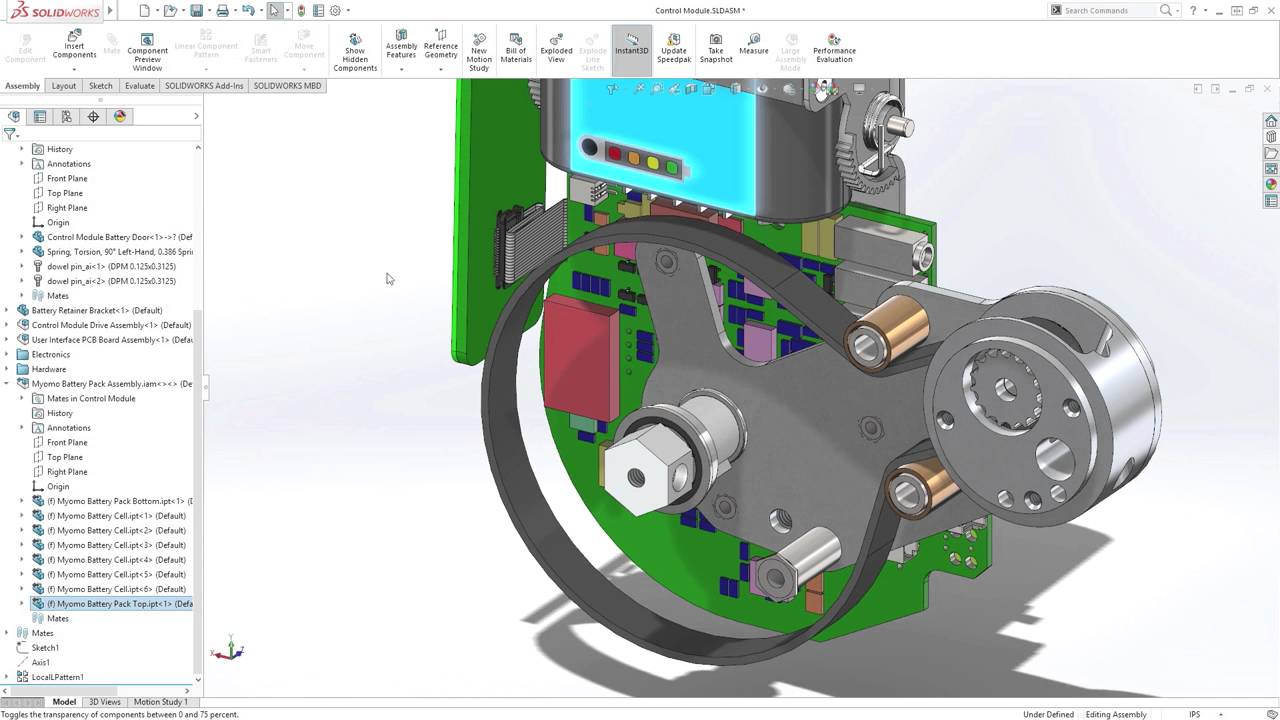The height and width of the screenshot is (720, 1280).
Task: Click the New document icon
Action: [x=145, y=11]
